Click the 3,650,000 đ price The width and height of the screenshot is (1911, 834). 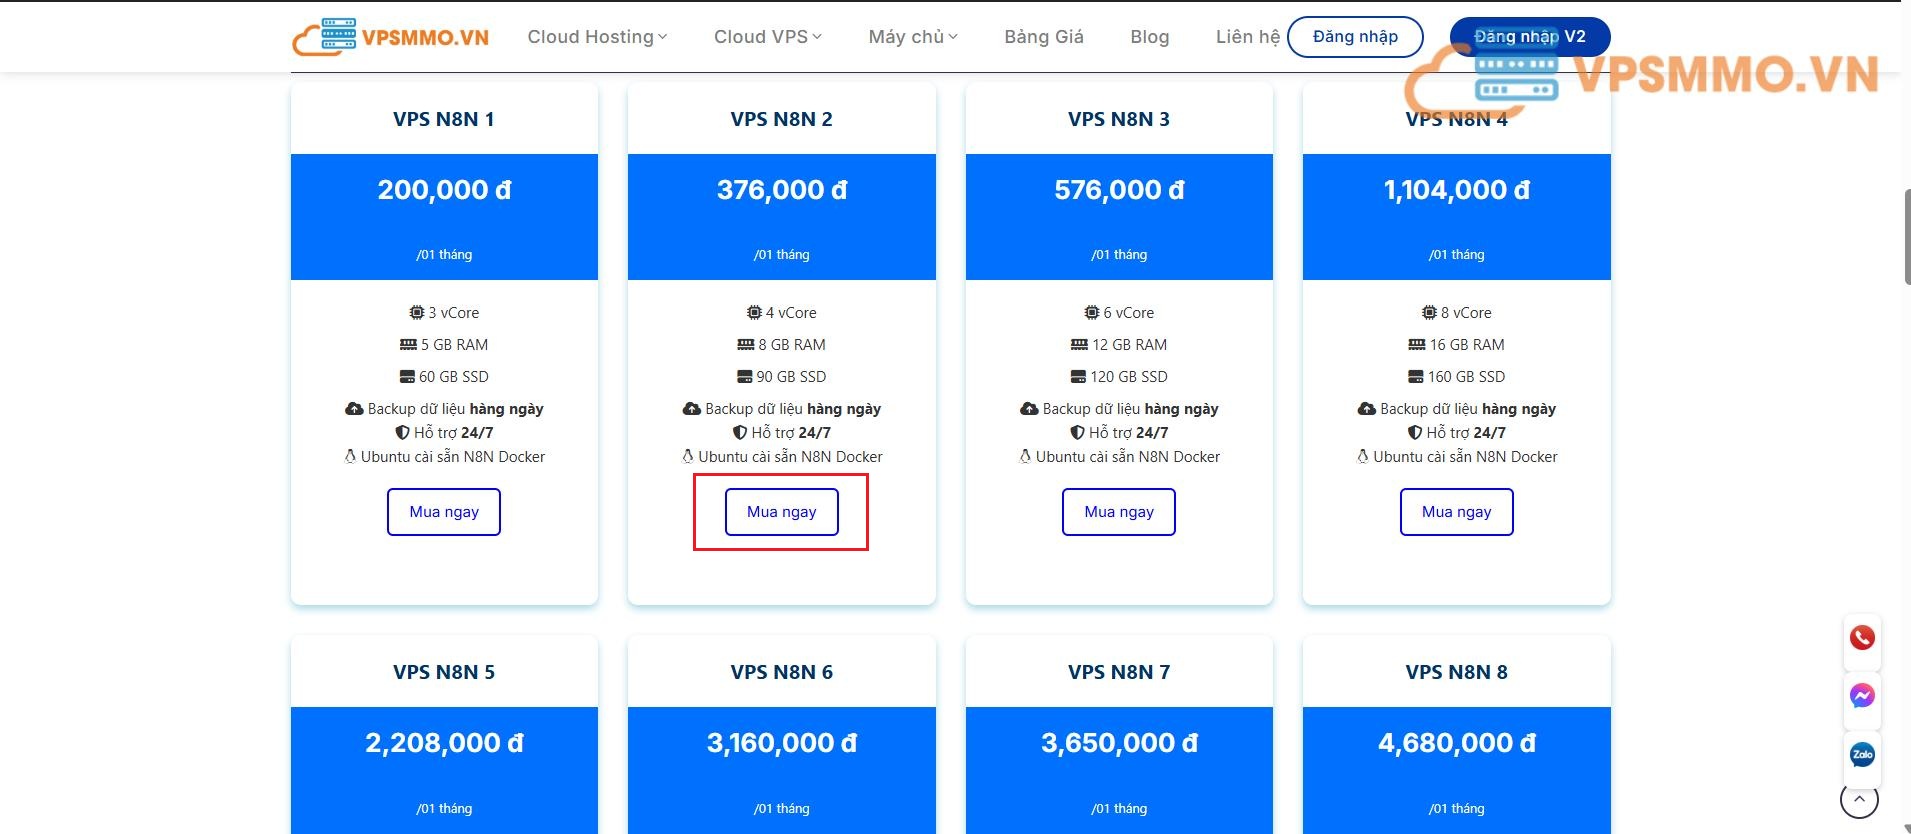[x=1119, y=743]
